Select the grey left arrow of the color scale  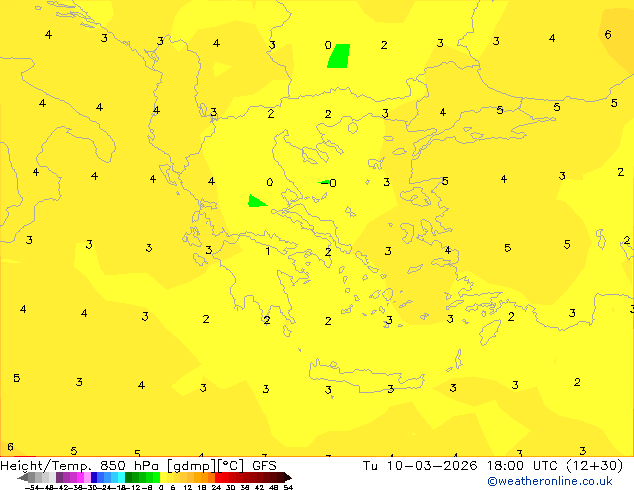[23, 478]
